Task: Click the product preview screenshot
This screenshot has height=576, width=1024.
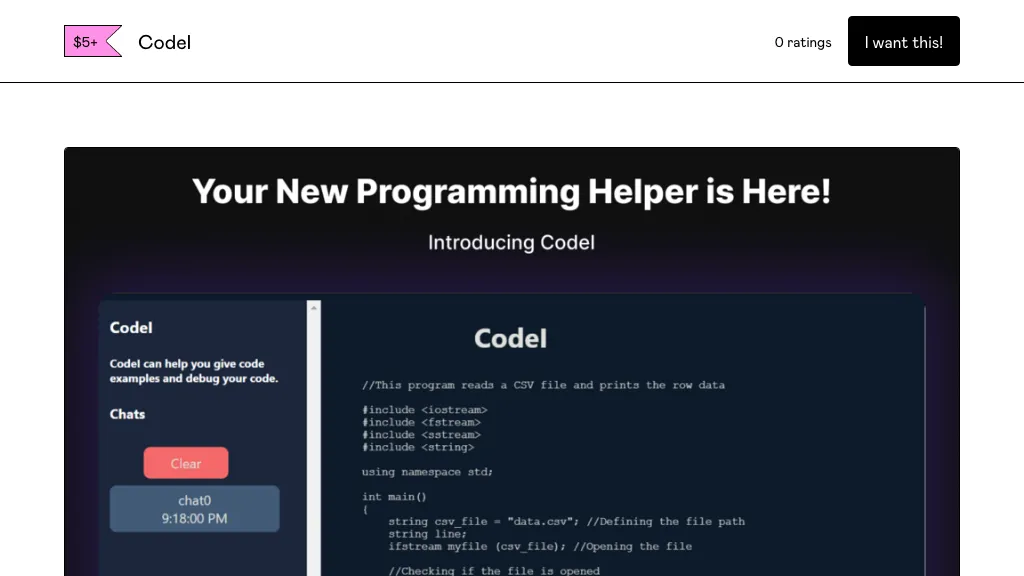Action: tap(512, 360)
